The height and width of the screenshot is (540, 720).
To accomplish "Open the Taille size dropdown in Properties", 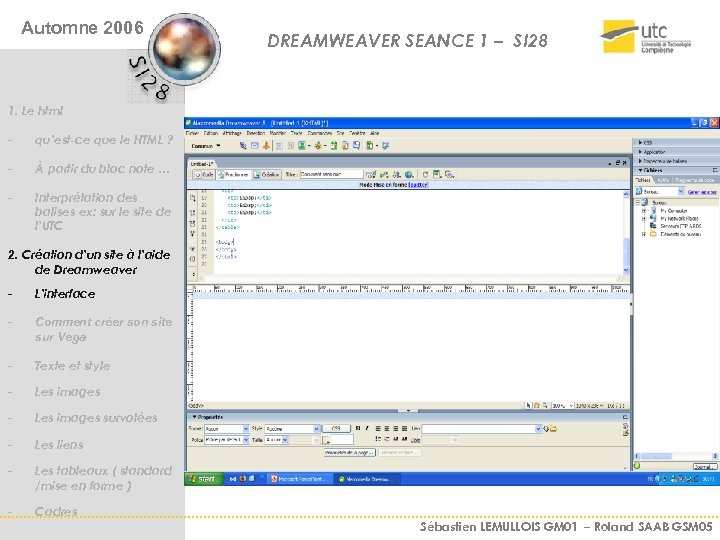I will (x=285, y=440).
